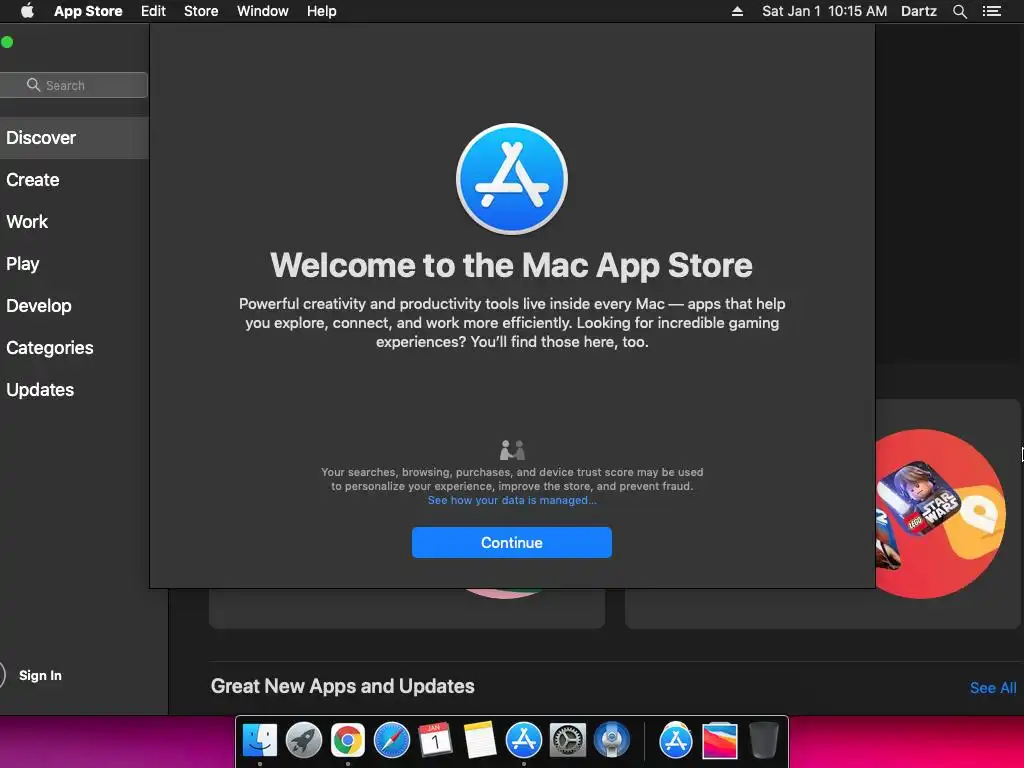The width and height of the screenshot is (1024, 768).
Task: Open the blue utility icon beside System Preferences
Action: [611, 741]
